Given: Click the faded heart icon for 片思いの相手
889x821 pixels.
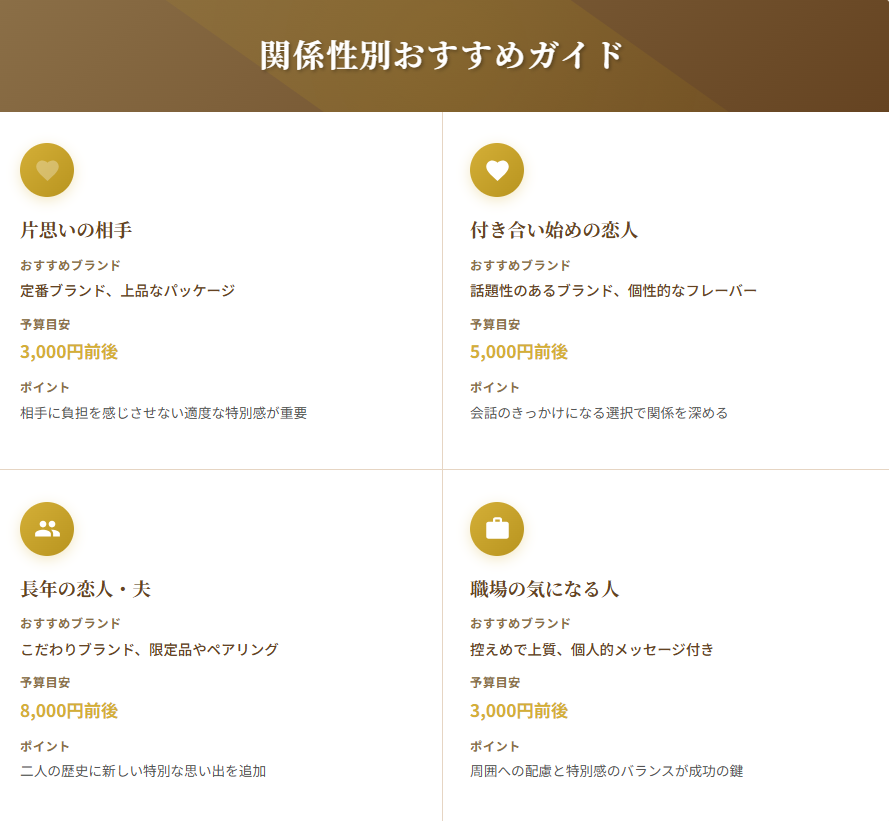Looking at the screenshot, I should point(47,170).
